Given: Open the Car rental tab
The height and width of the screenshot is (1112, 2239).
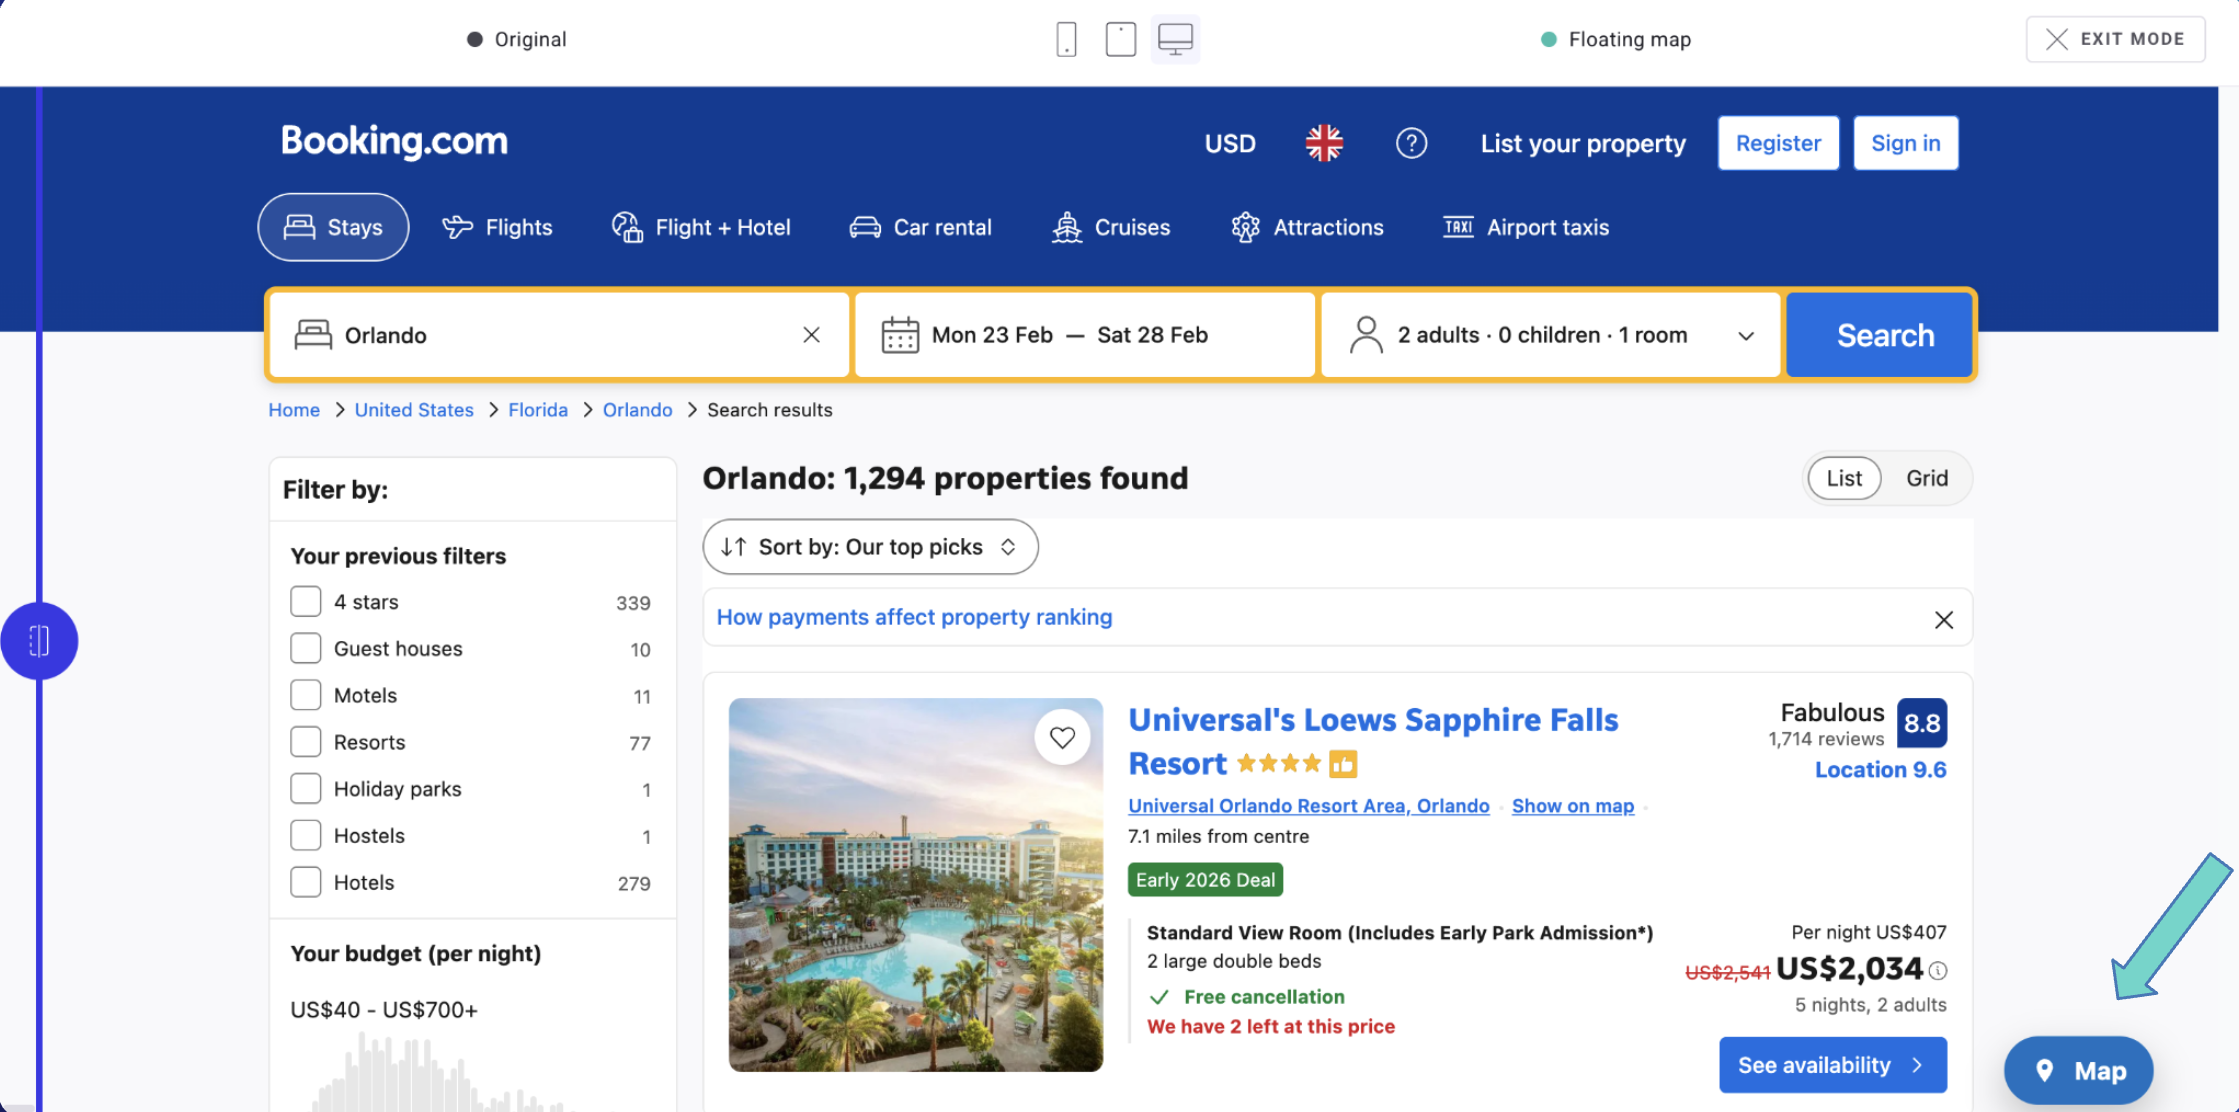Looking at the screenshot, I should pyautogui.click(x=920, y=227).
